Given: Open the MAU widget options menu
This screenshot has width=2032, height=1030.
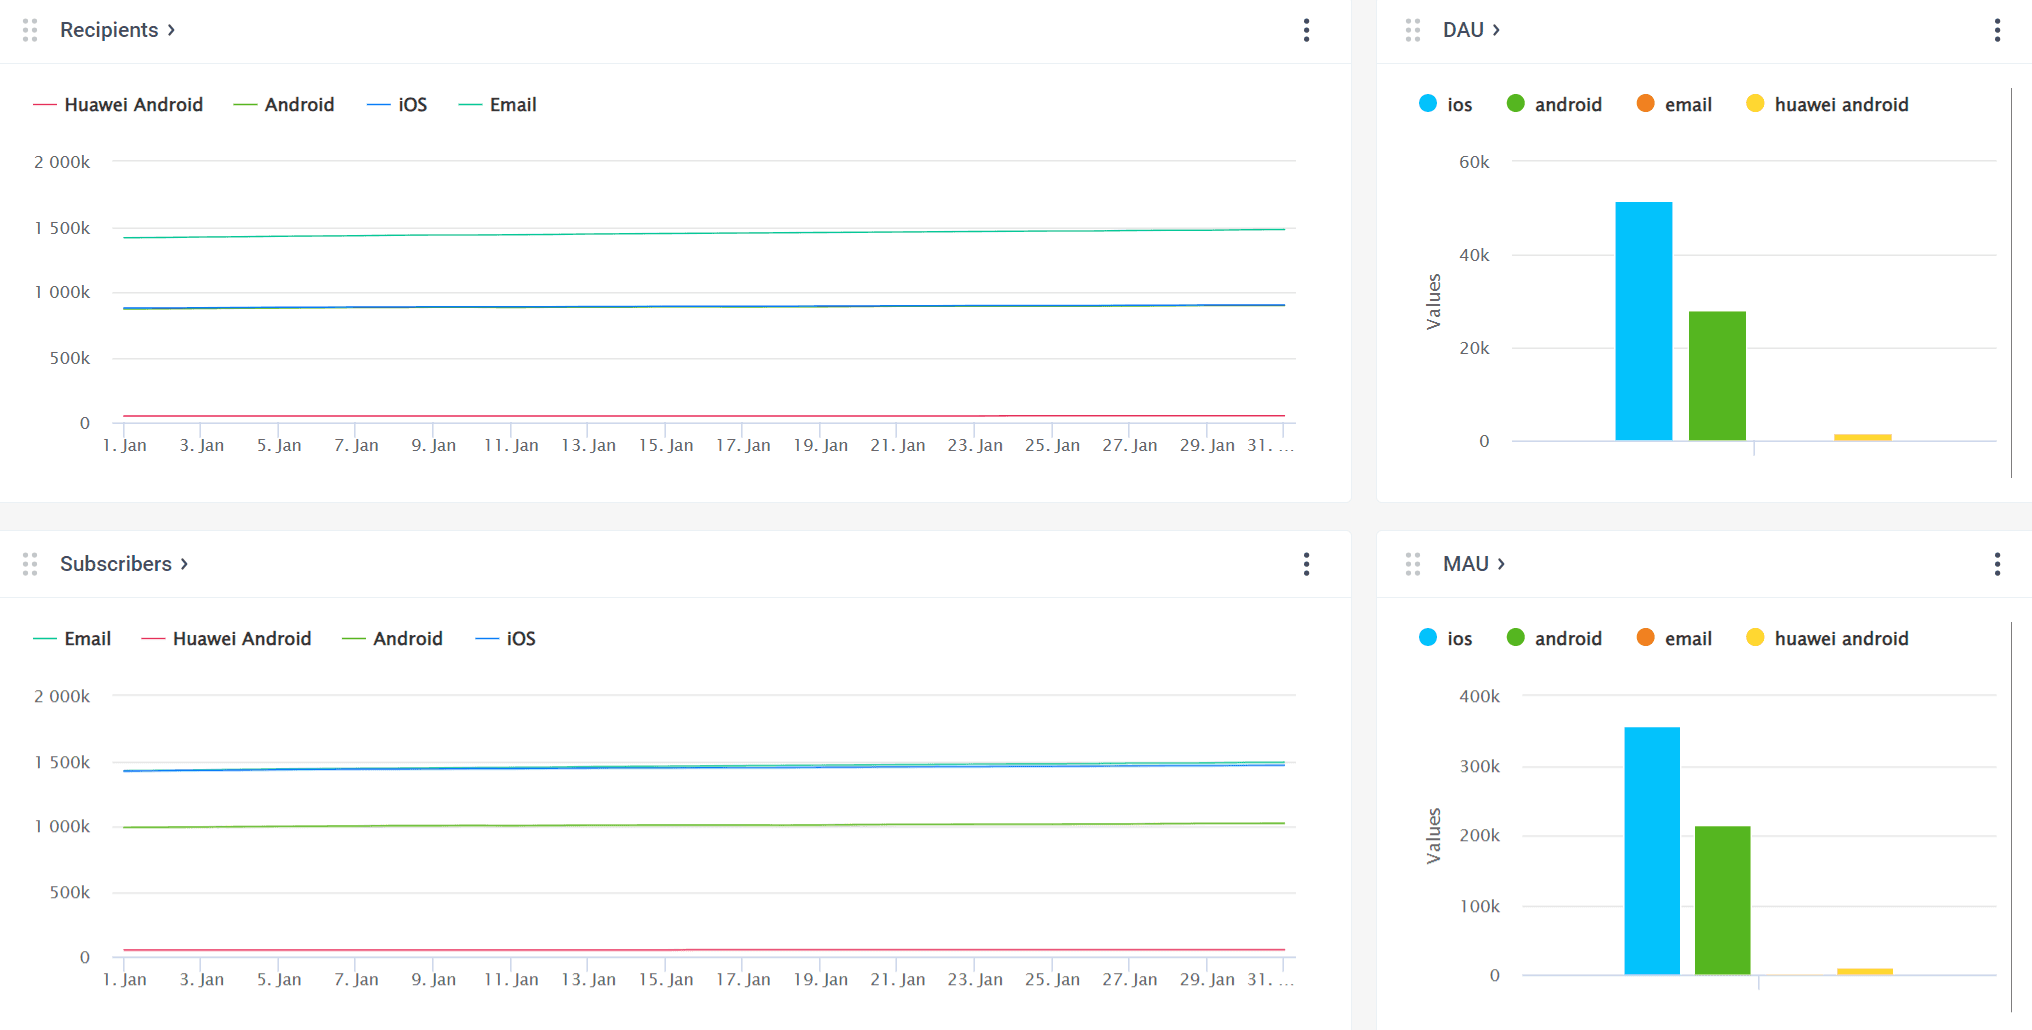Looking at the screenshot, I should pos(1997,564).
